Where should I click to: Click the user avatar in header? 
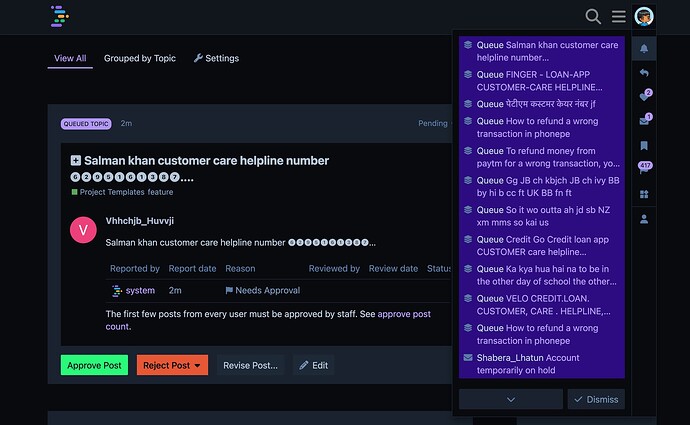[x=644, y=17]
